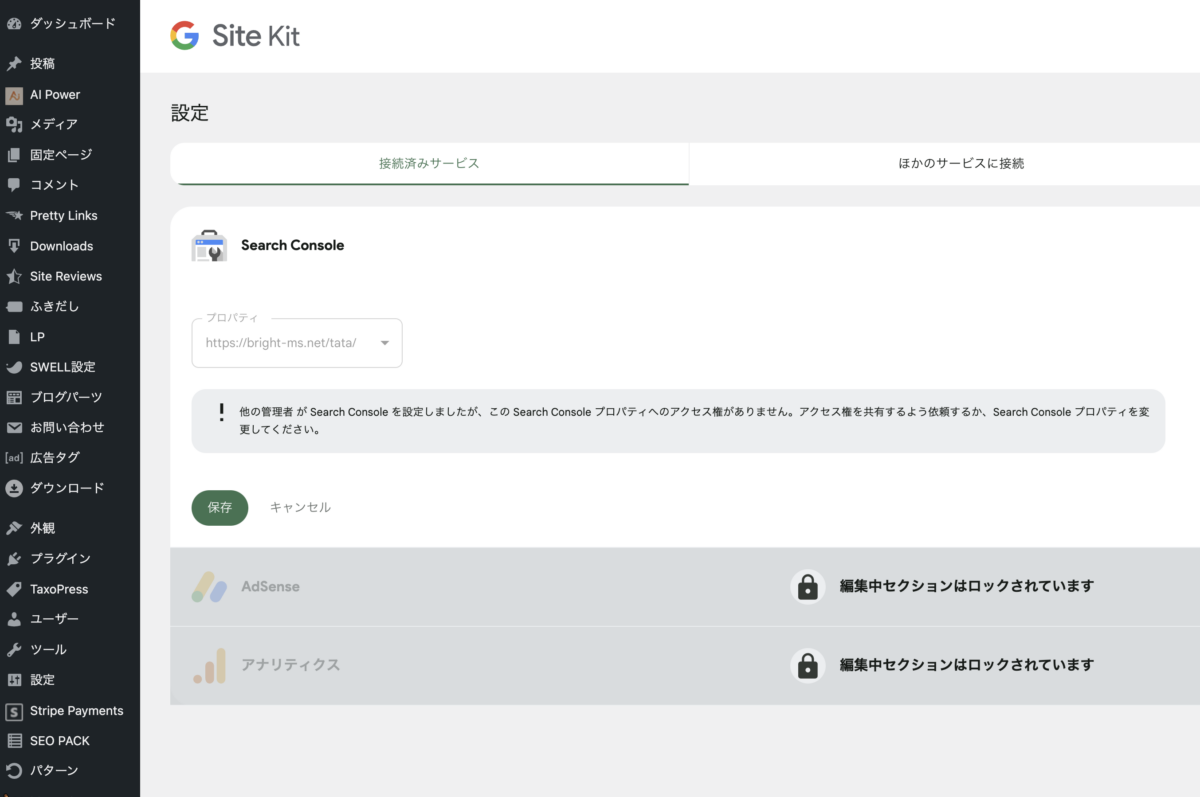Click the Pretty Links star icon
The width and height of the screenshot is (1200, 797).
click(14, 215)
